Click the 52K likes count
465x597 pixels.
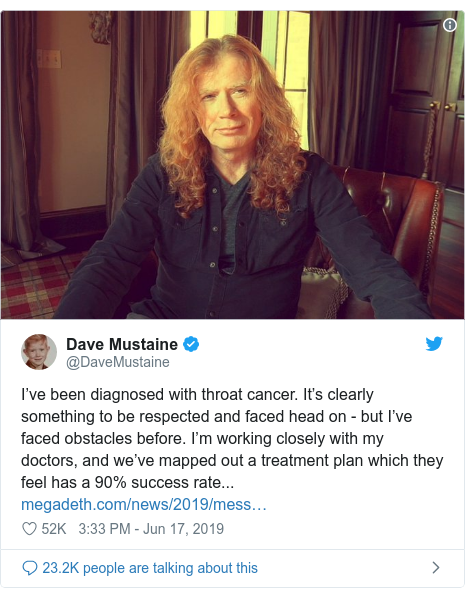tap(54, 529)
